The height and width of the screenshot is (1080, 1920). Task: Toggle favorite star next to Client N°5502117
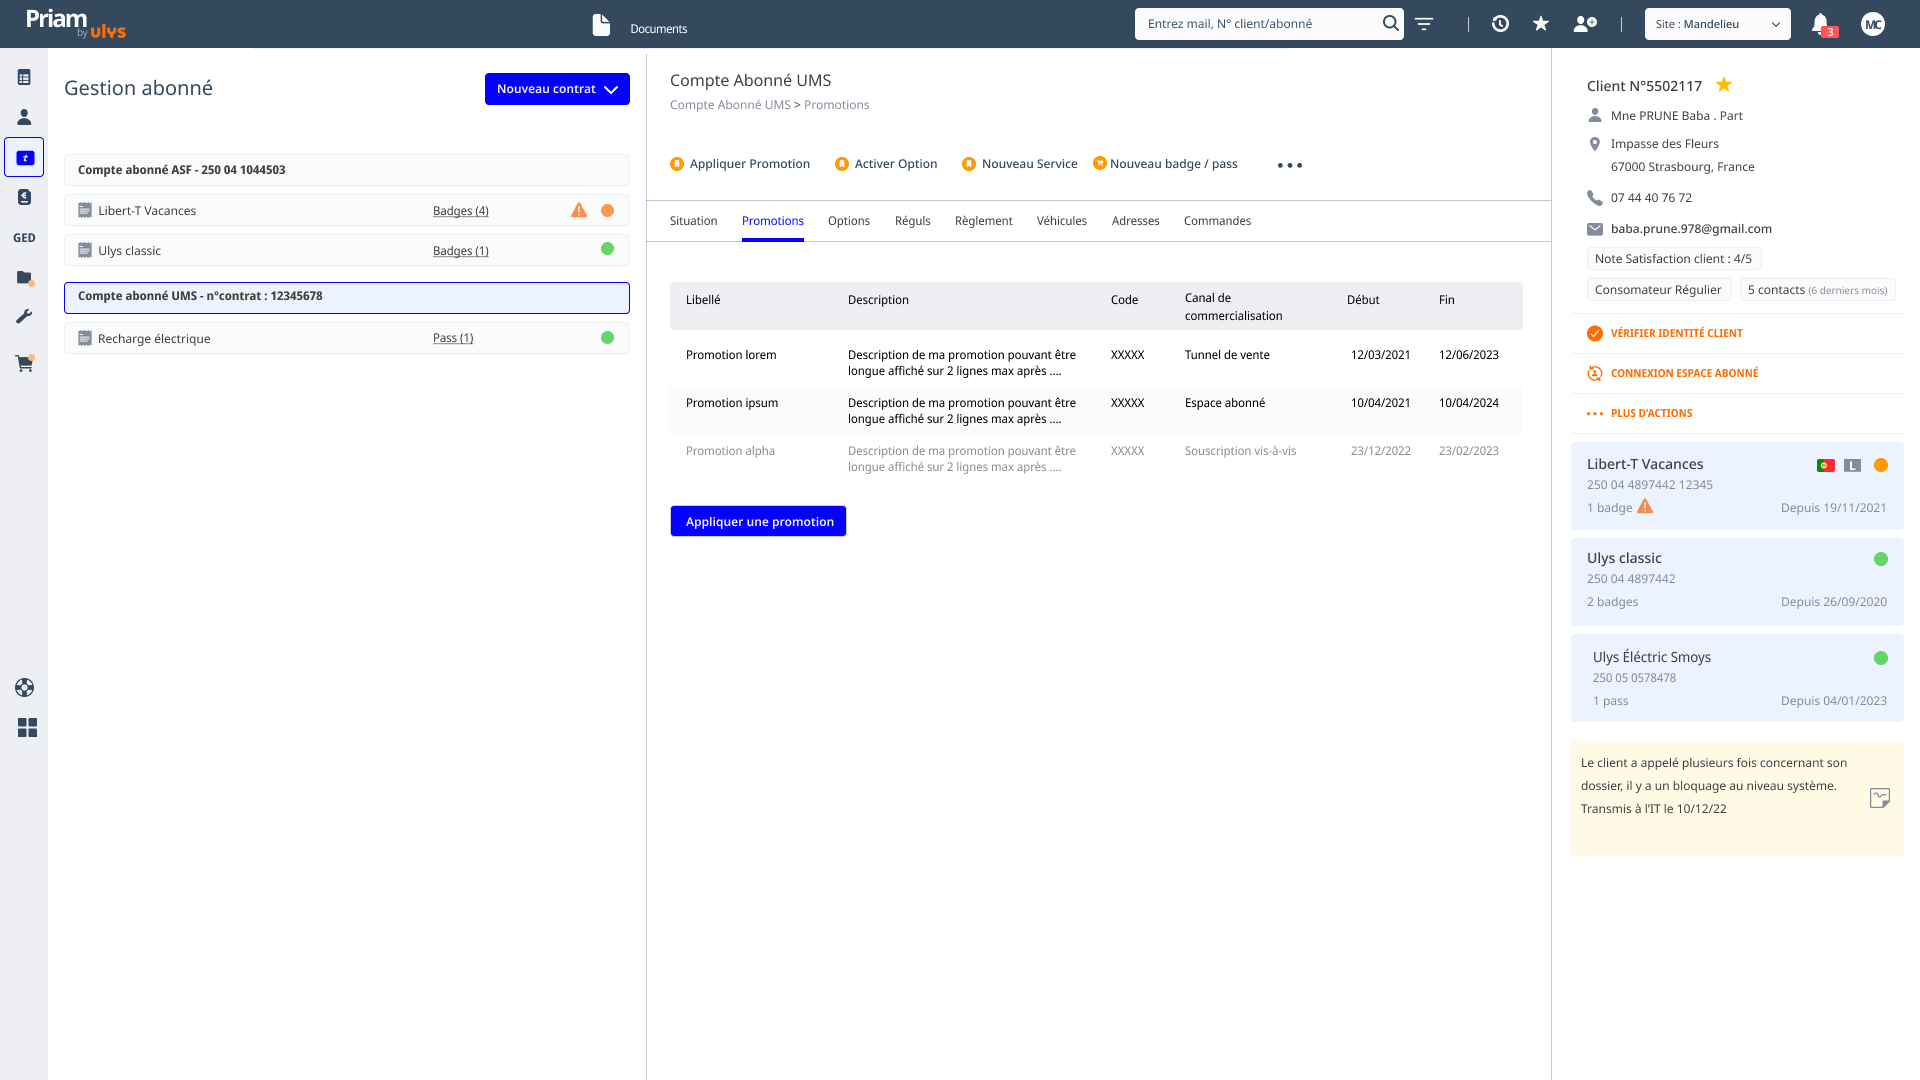tap(1724, 85)
